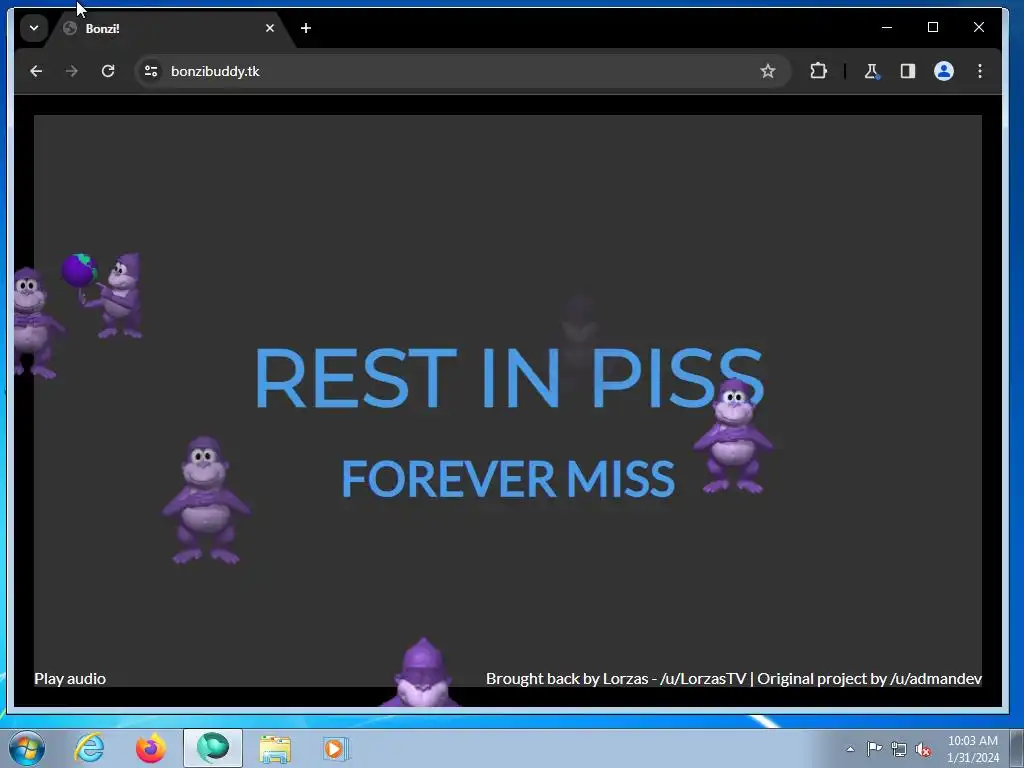Launch Internet Explorer from taskbar
1024x768 pixels.
tap(89, 748)
